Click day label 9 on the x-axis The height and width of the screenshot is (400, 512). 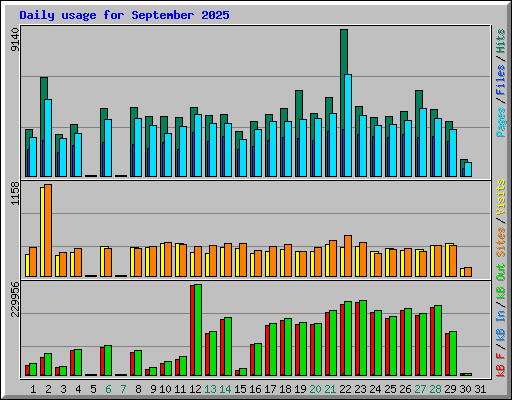153,389
